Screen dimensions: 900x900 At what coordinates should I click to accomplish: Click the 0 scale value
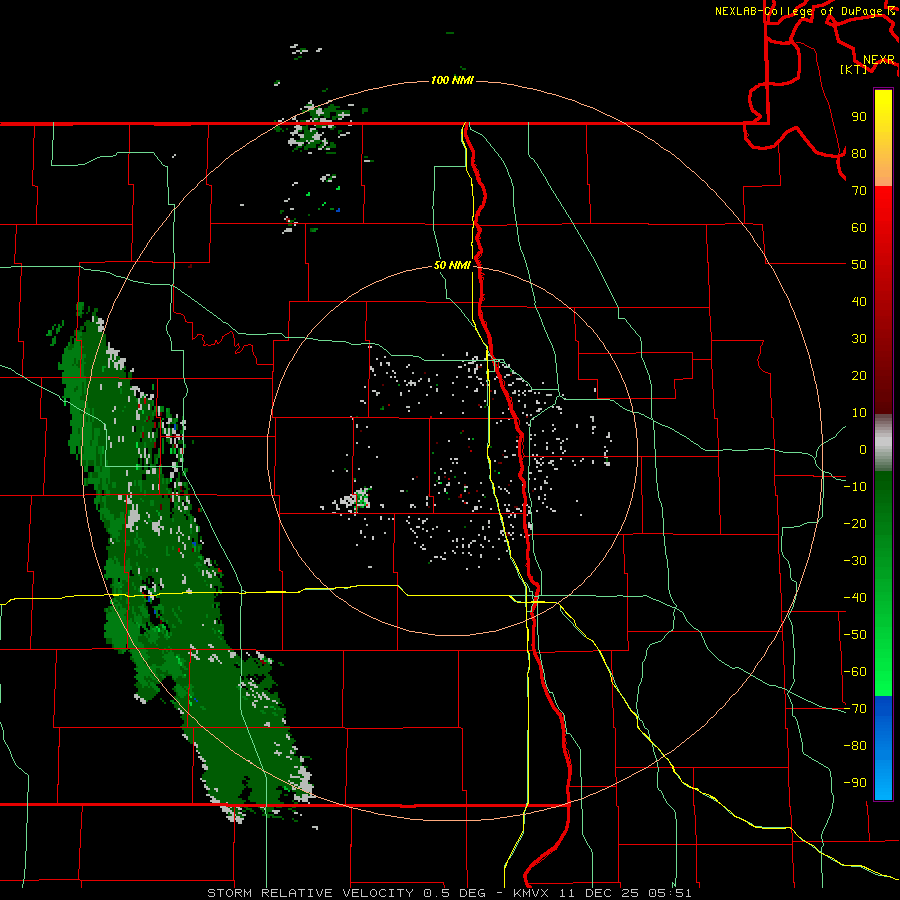[863, 449]
